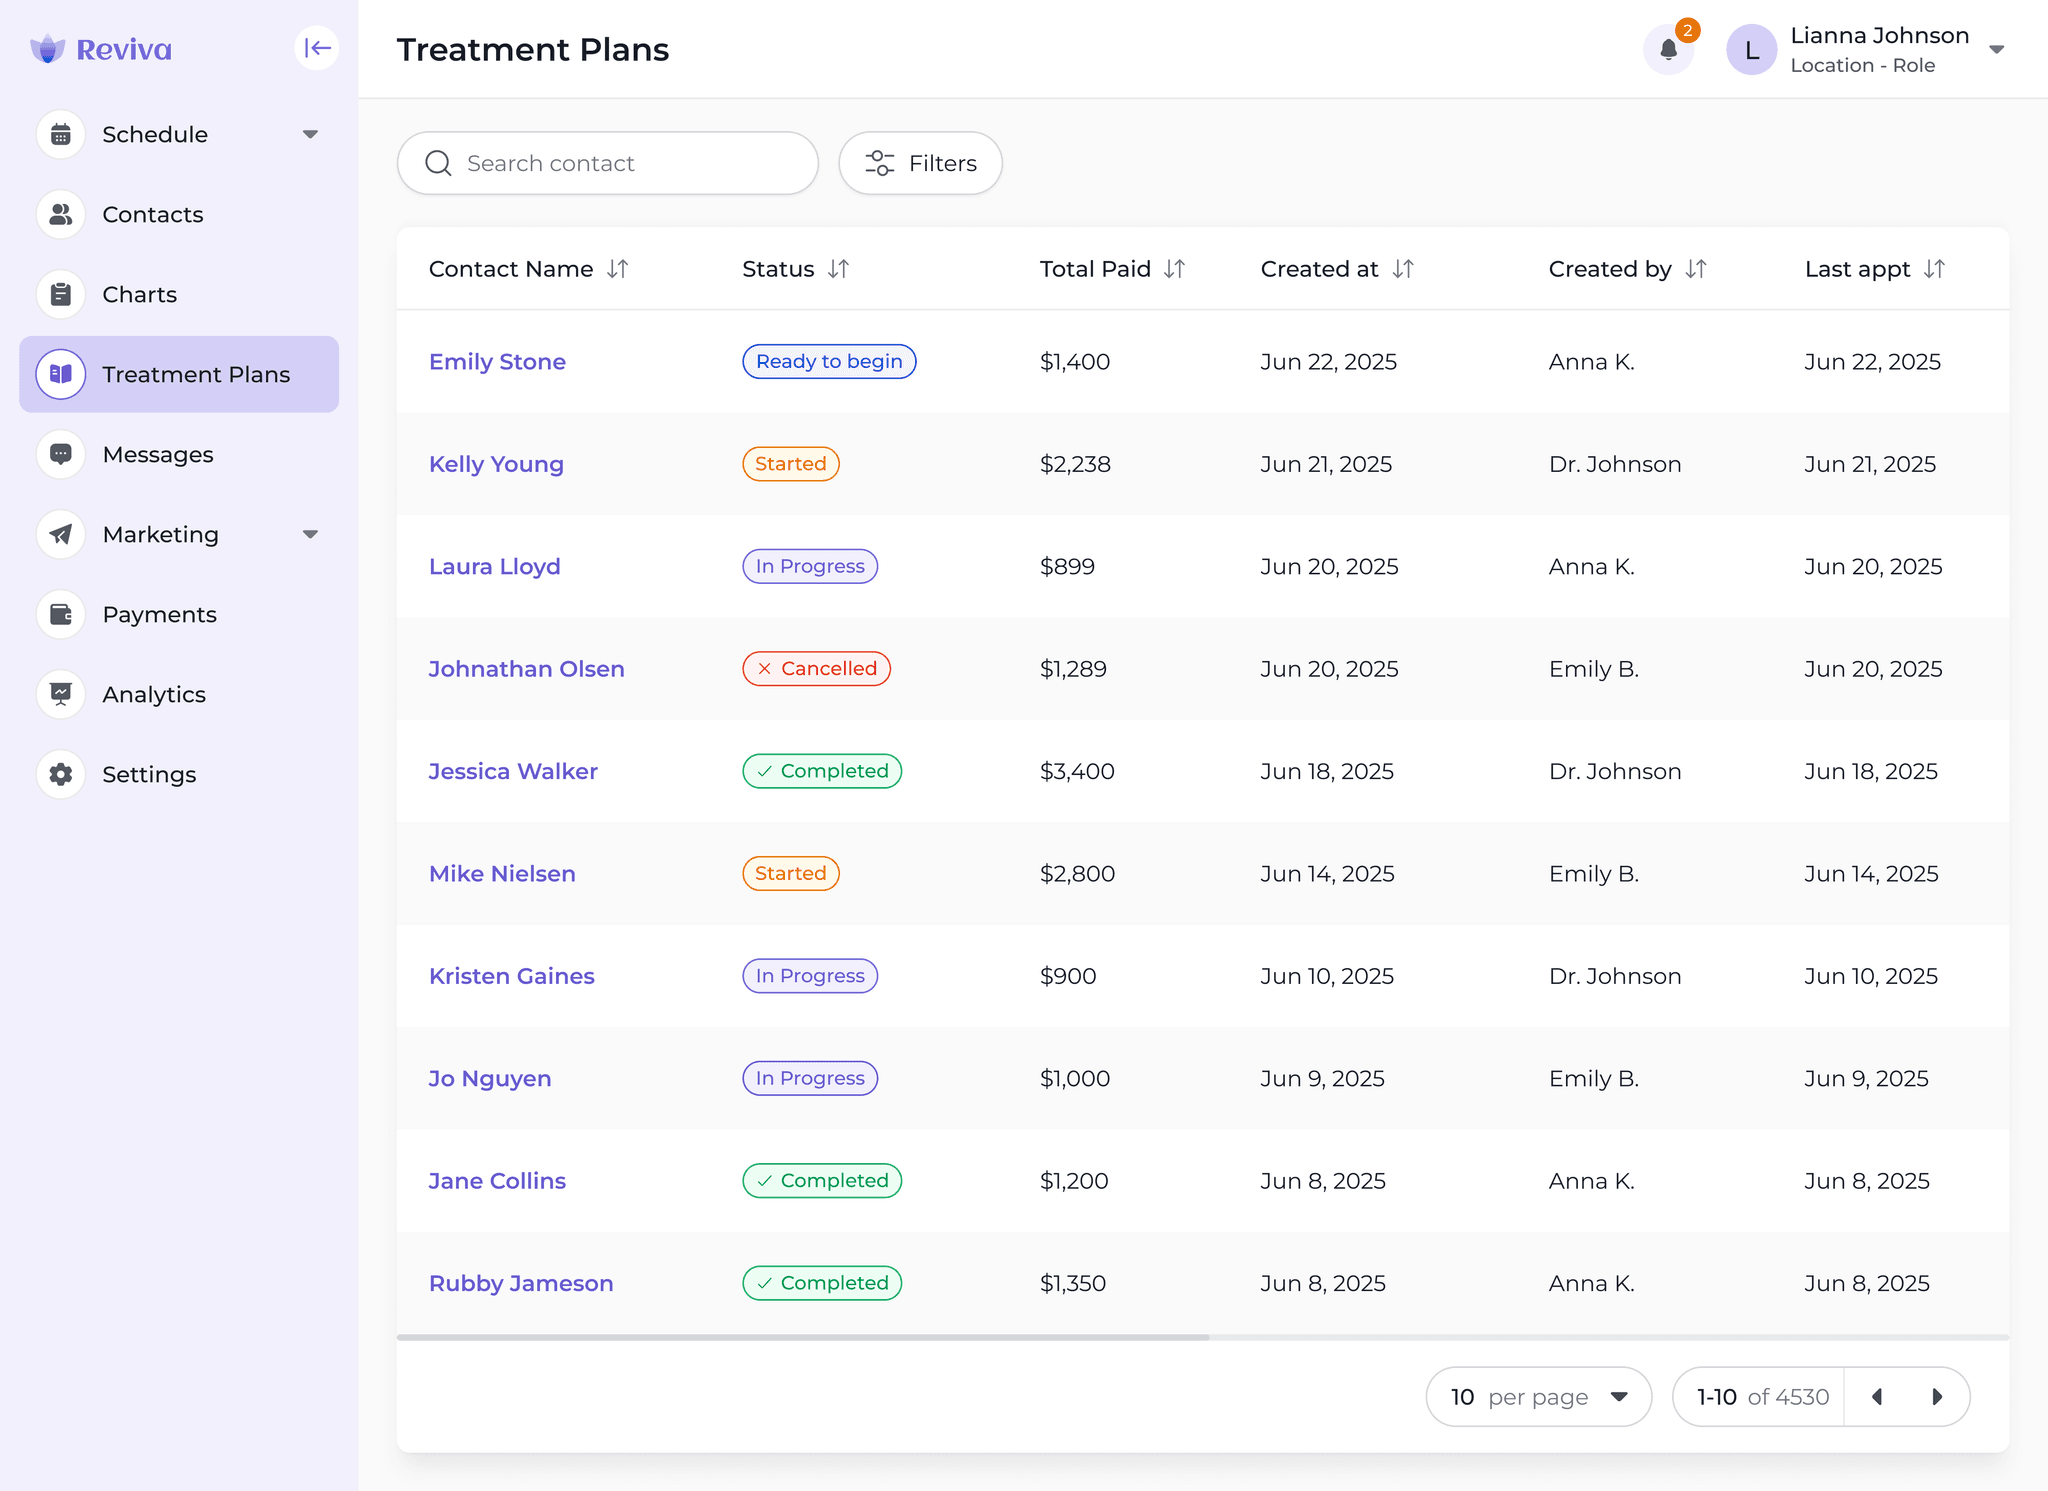
Task: Open the 10 per page dropdown
Action: point(1538,1397)
